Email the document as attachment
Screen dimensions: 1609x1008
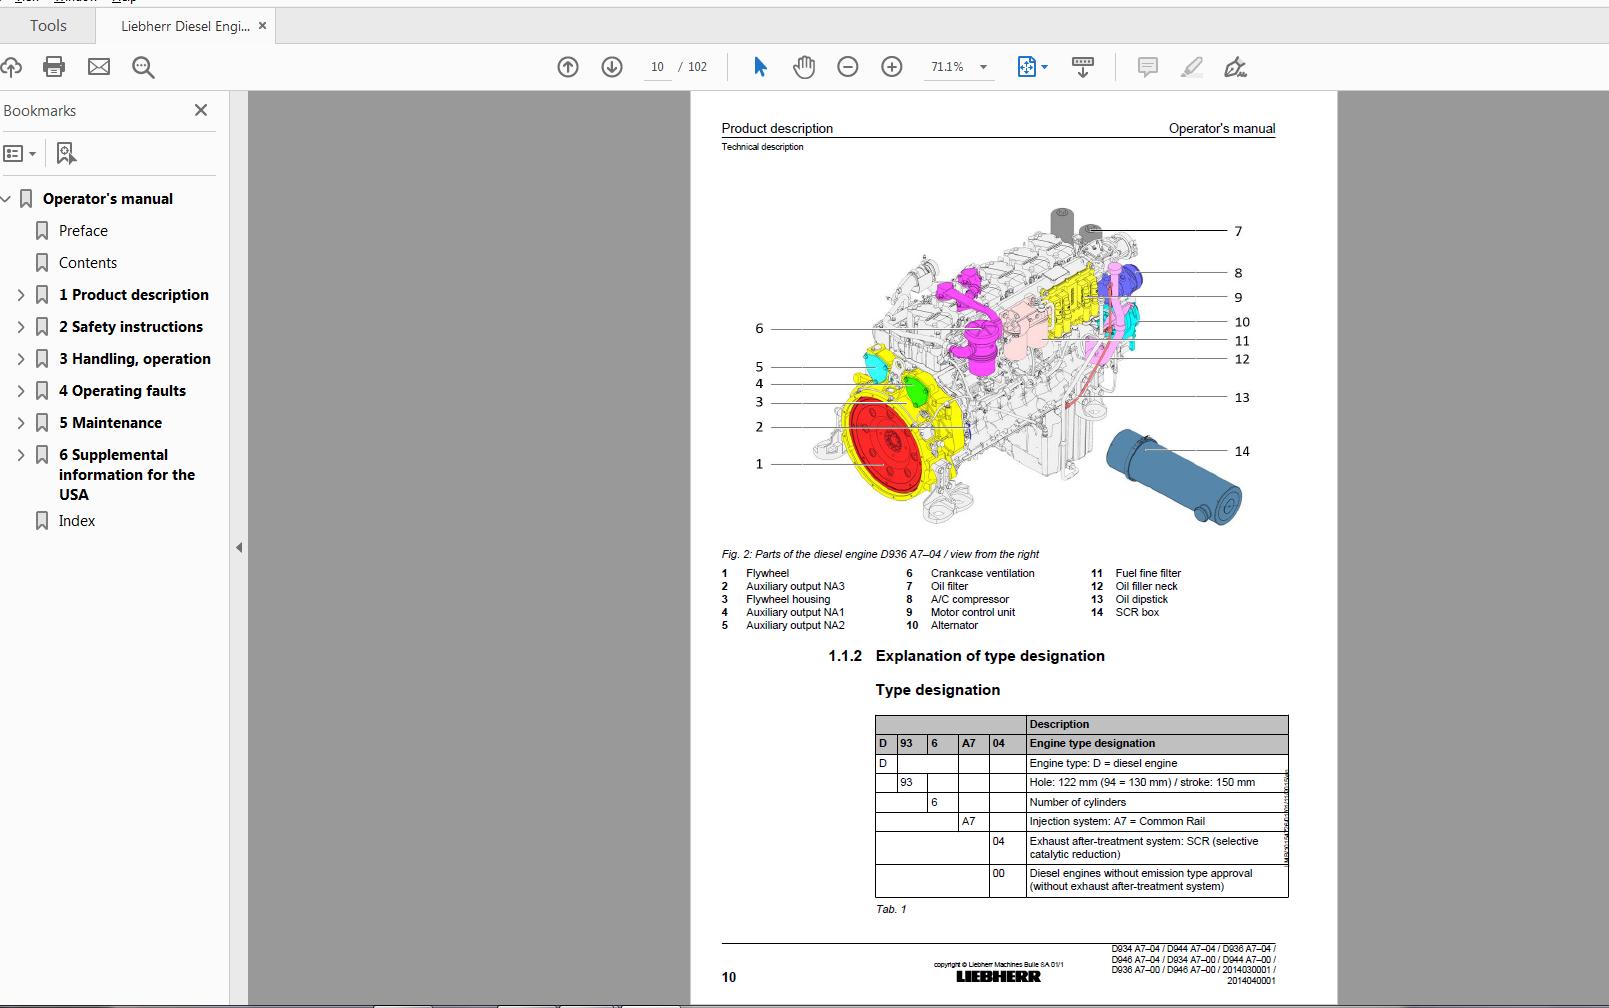coord(98,67)
